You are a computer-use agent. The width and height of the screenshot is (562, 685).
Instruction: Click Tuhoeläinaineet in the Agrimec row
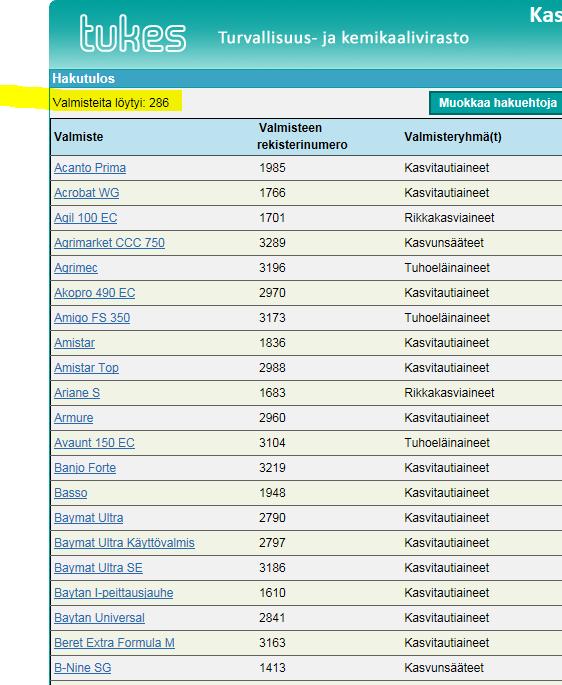(x=447, y=268)
